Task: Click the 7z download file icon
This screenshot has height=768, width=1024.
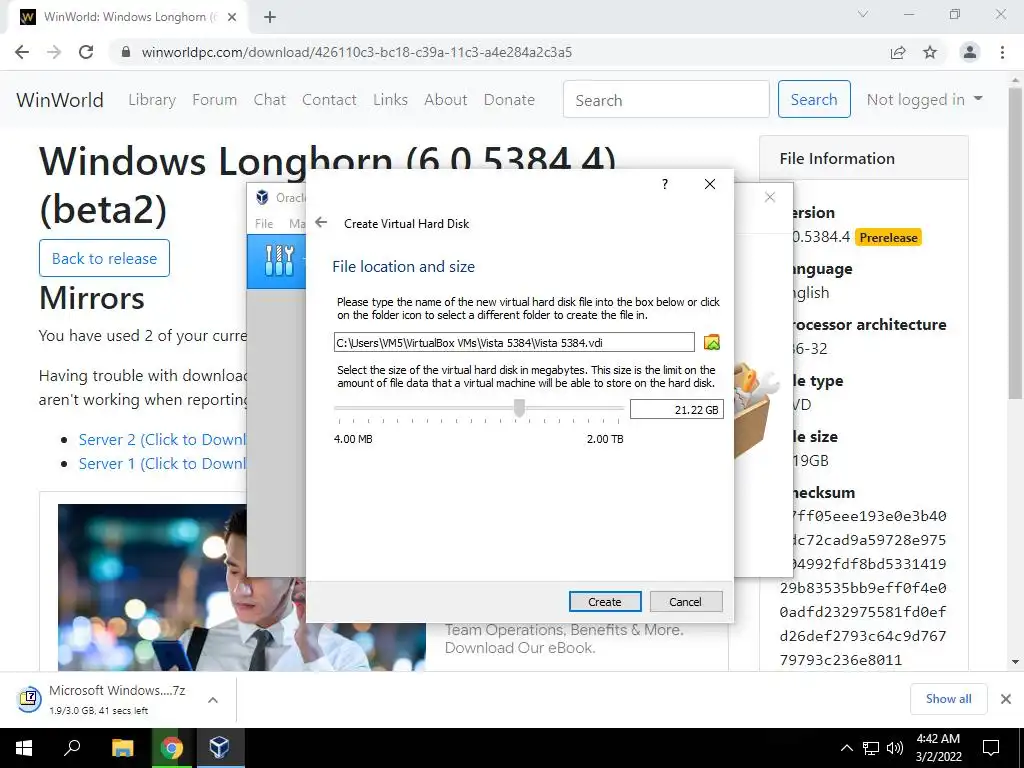Action: [x=29, y=699]
